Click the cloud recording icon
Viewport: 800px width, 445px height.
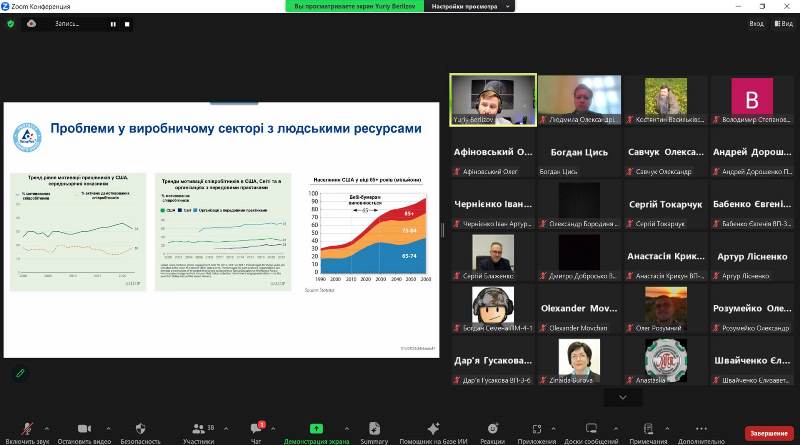pyautogui.click(x=31, y=23)
